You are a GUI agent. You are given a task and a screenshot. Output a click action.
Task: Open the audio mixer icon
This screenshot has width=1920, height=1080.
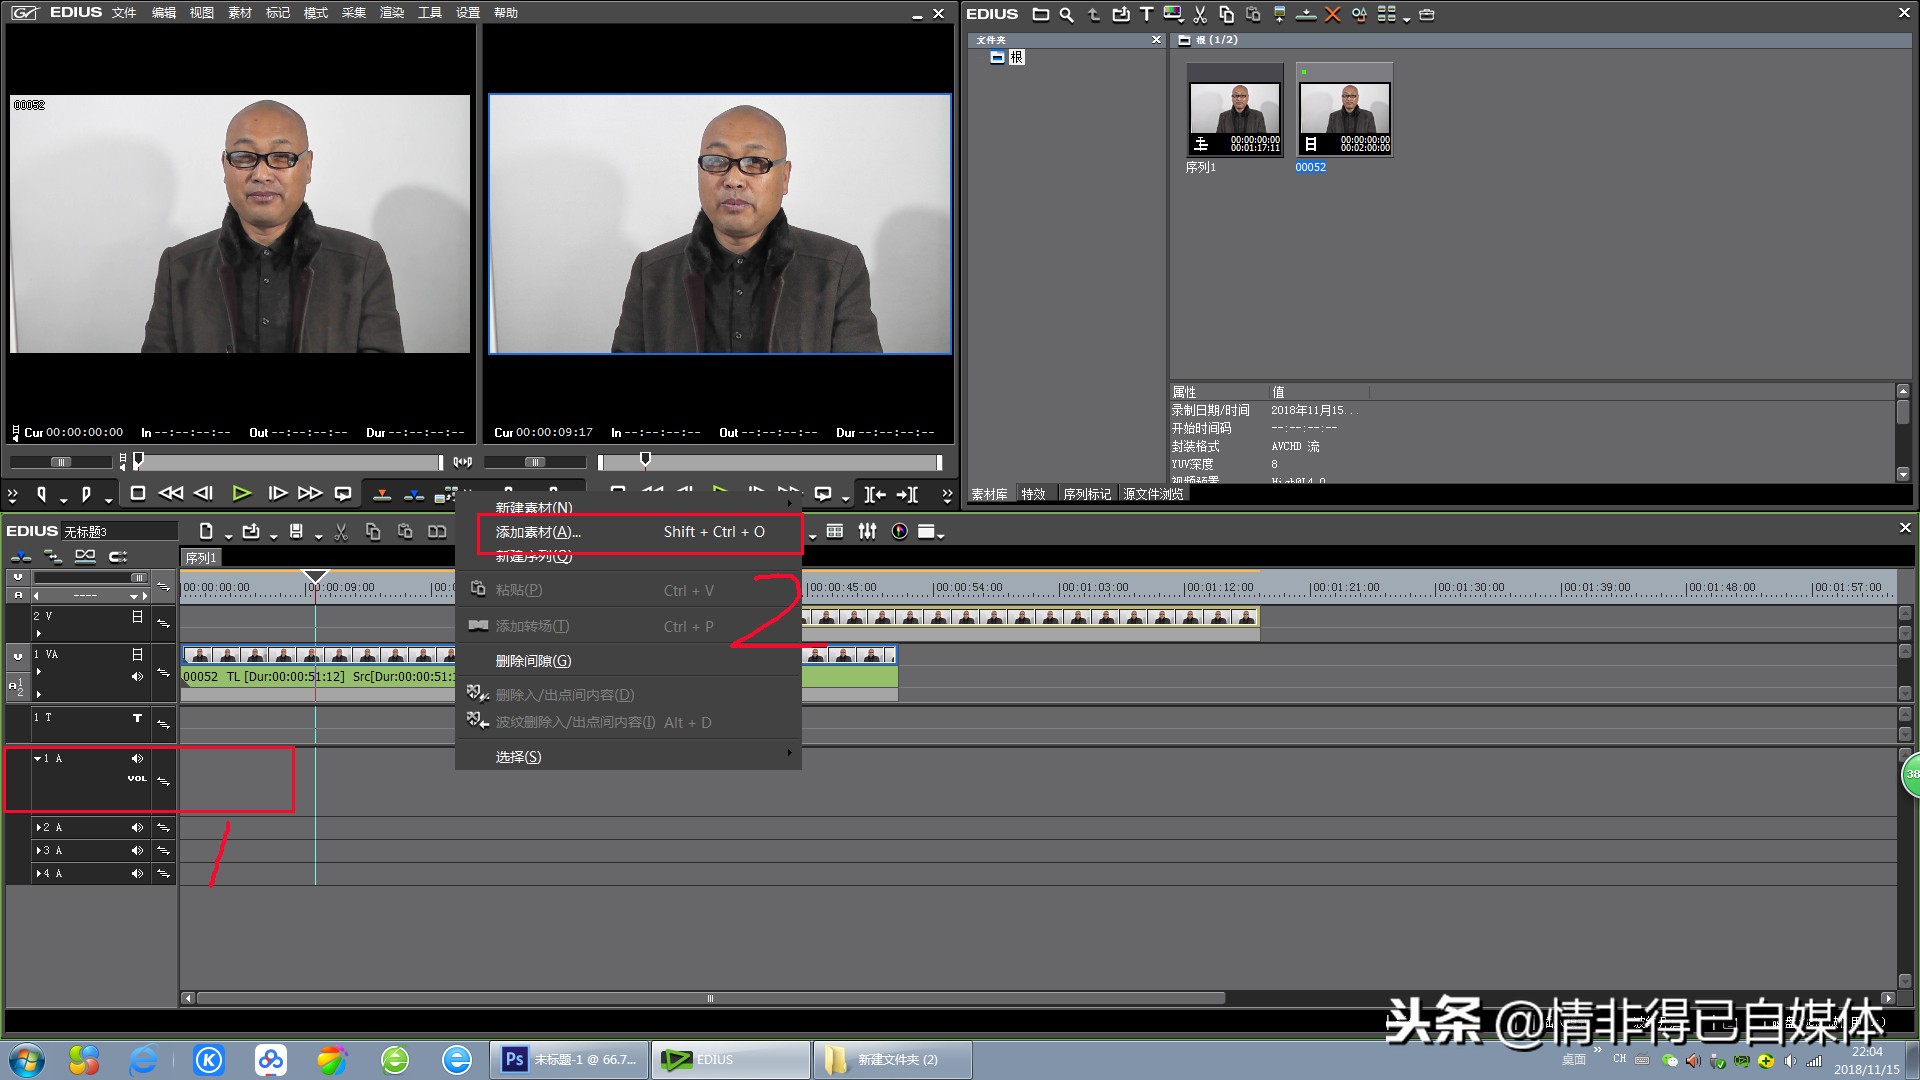click(x=867, y=532)
